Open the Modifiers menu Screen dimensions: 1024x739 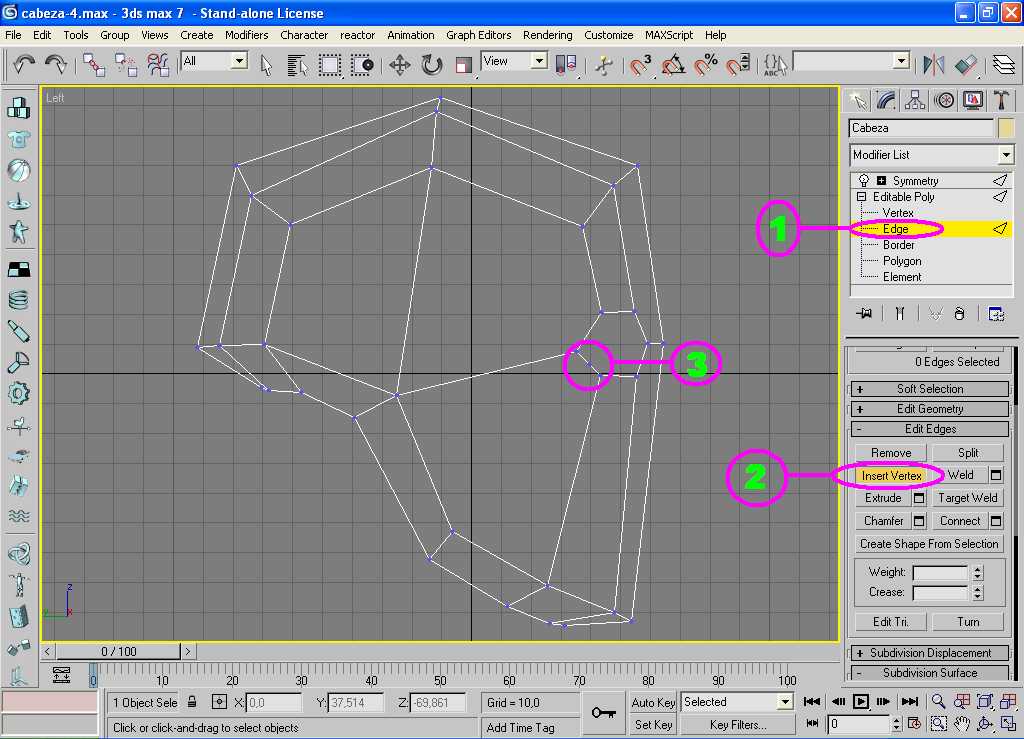(x=246, y=35)
